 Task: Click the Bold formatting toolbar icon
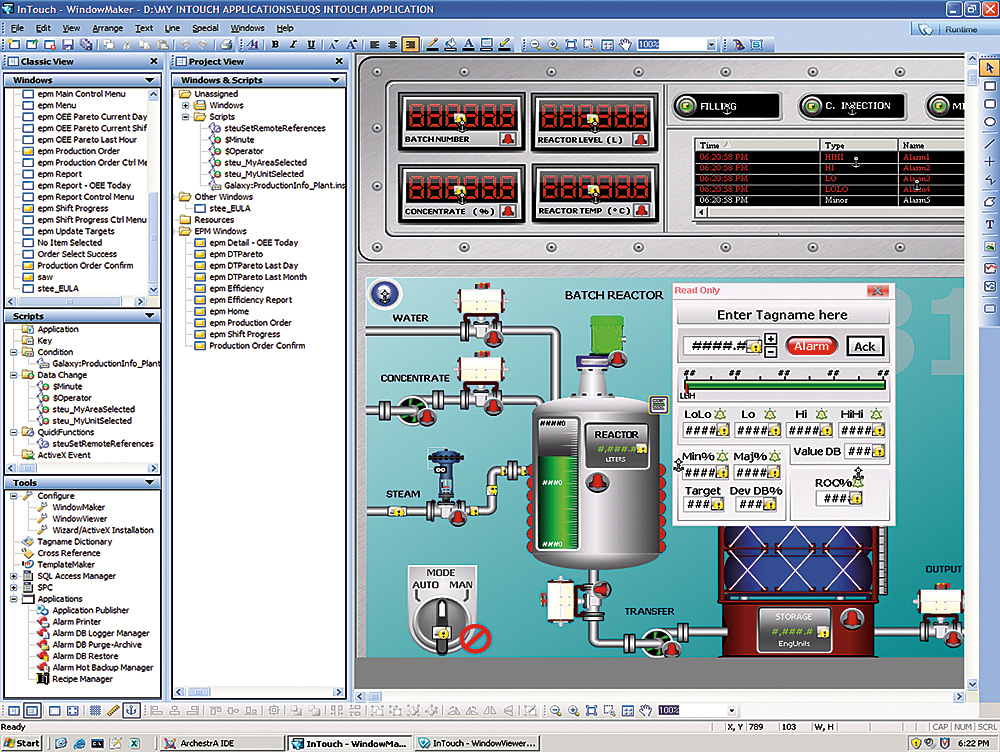click(277, 45)
